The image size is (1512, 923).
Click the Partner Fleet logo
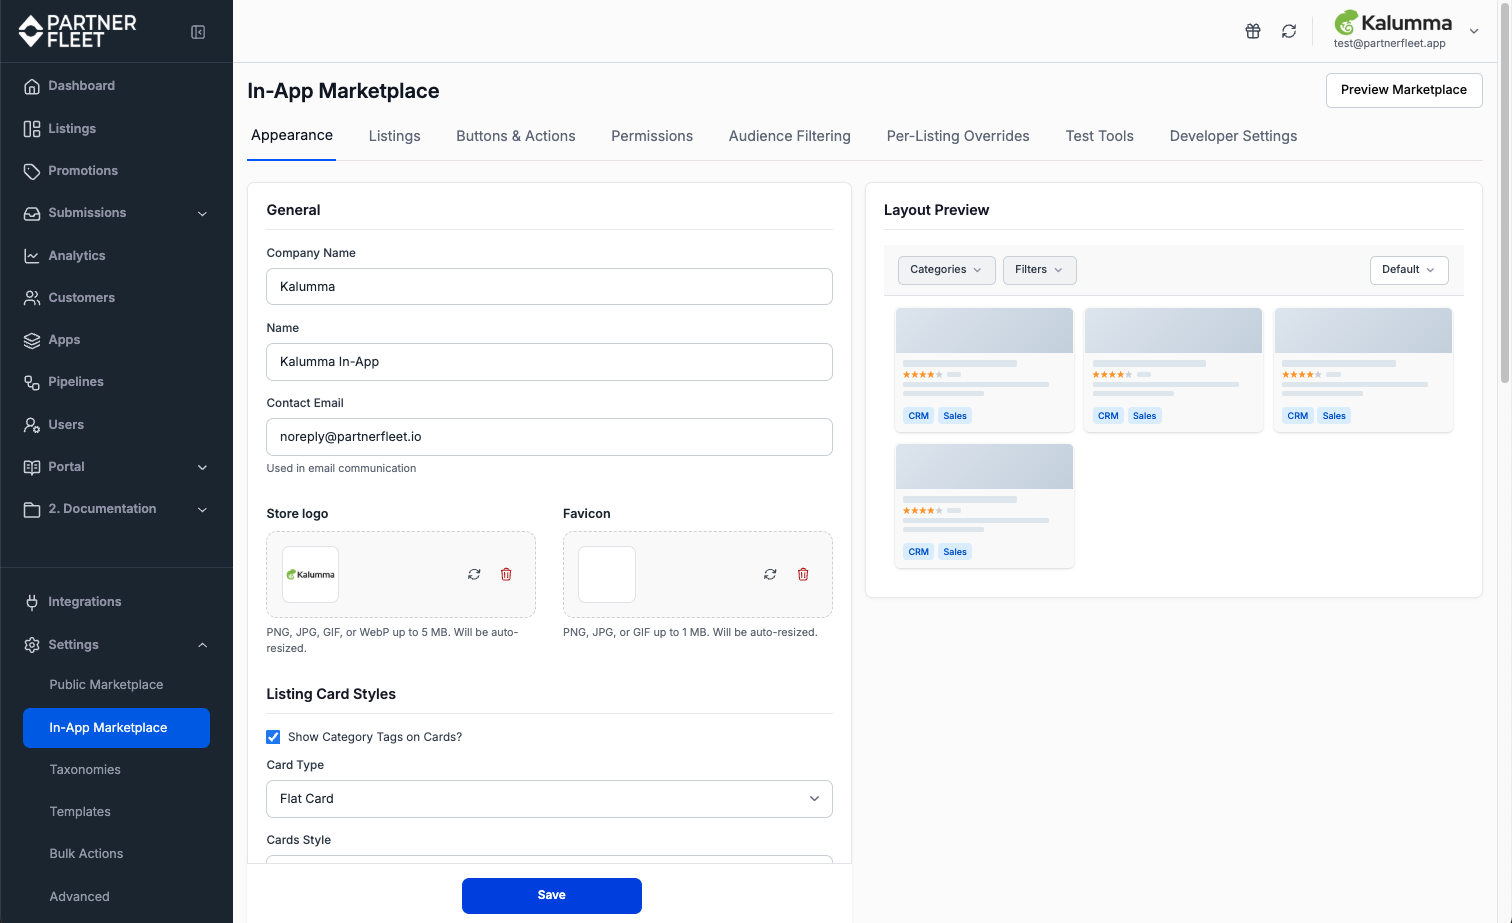coord(77,31)
